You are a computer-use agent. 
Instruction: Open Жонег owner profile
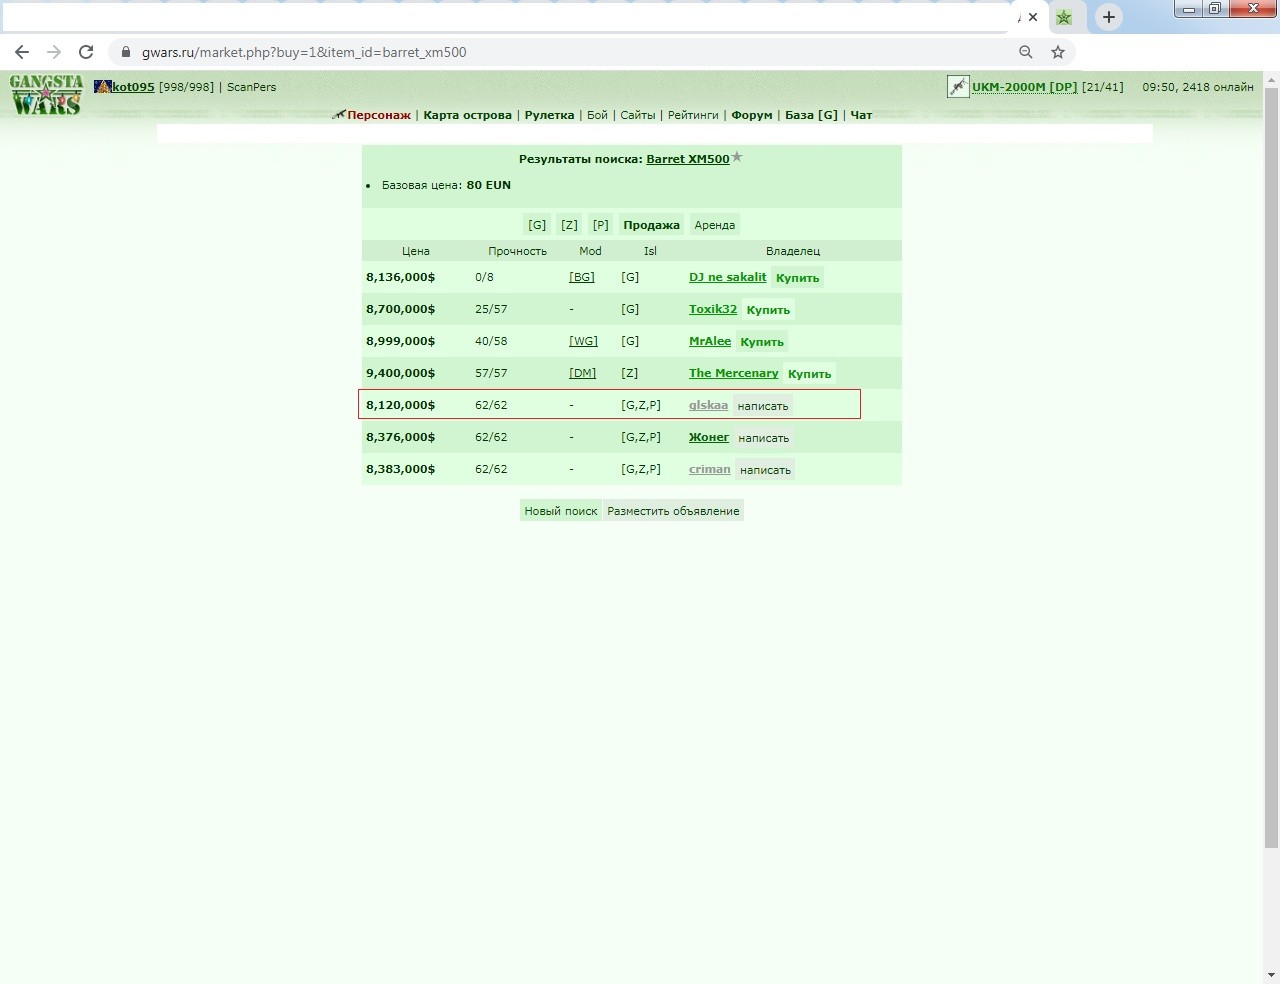coord(709,437)
